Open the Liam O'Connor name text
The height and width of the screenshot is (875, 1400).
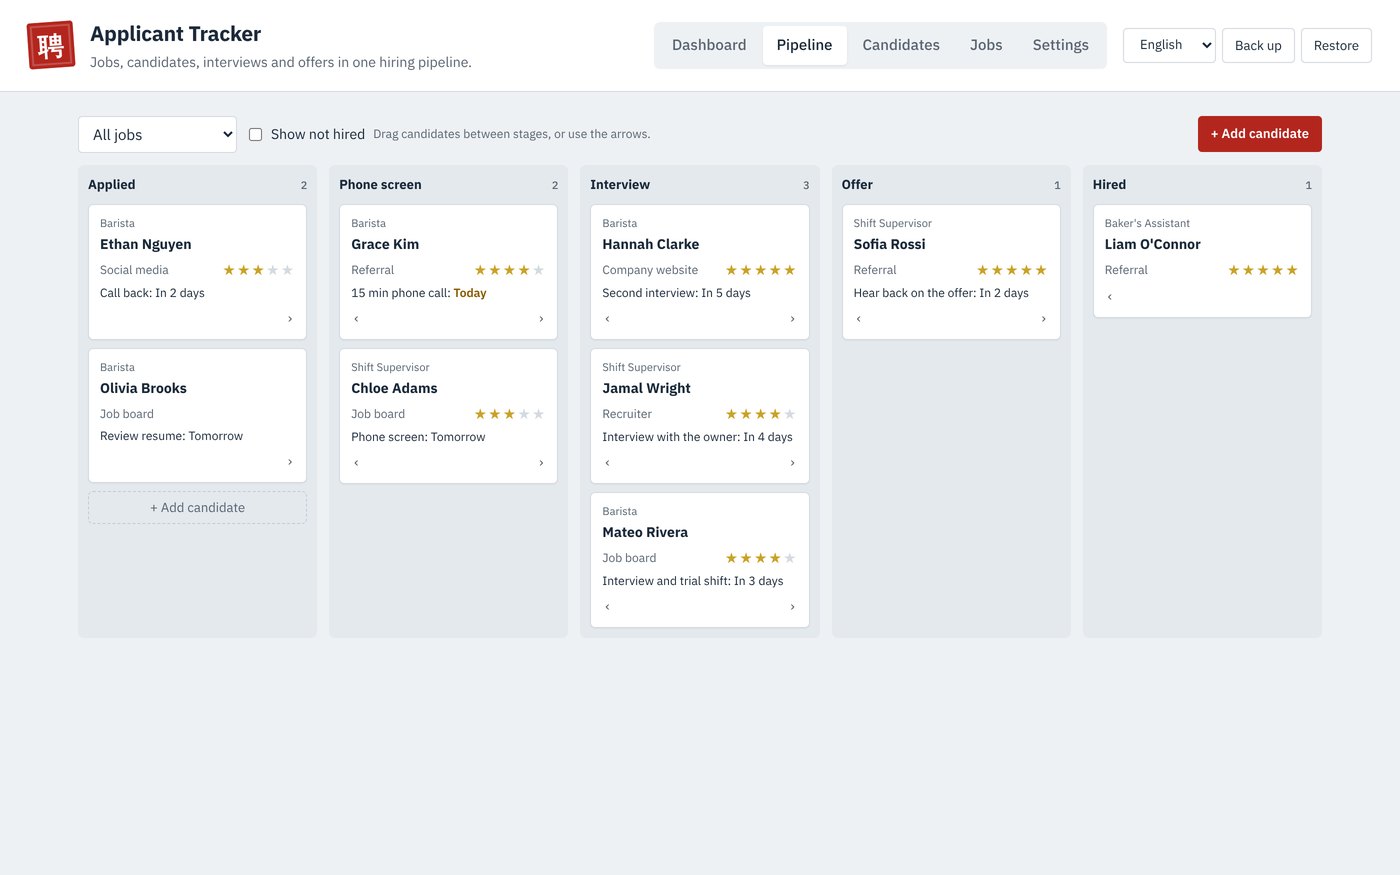[1152, 244]
